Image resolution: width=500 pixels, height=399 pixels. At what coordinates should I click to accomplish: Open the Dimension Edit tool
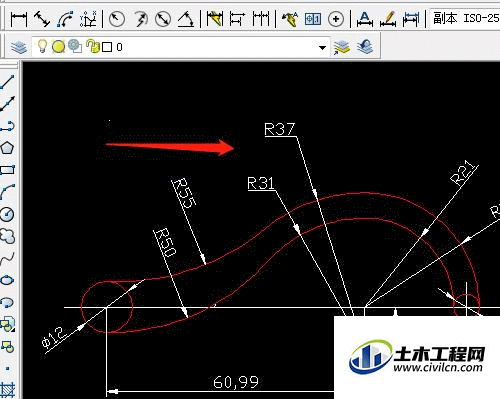click(365, 19)
